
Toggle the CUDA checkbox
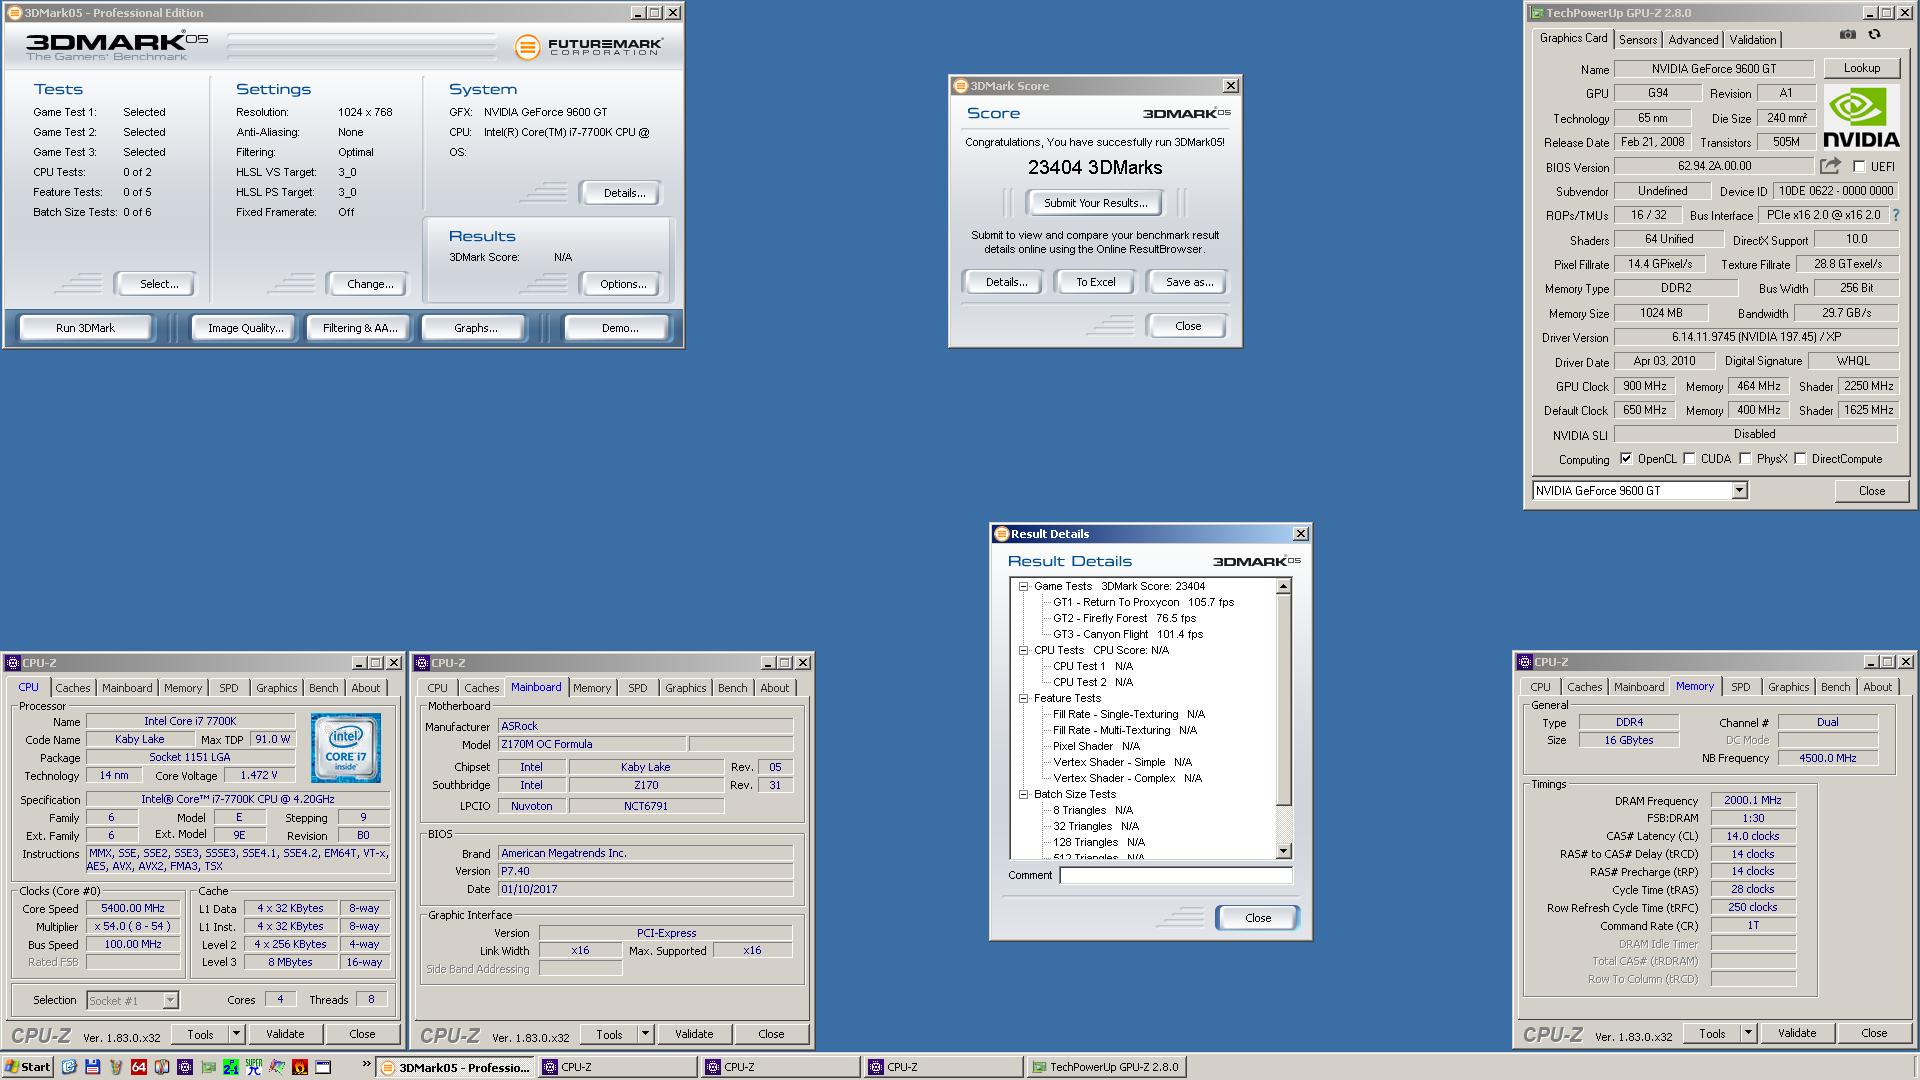[1689, 459]
